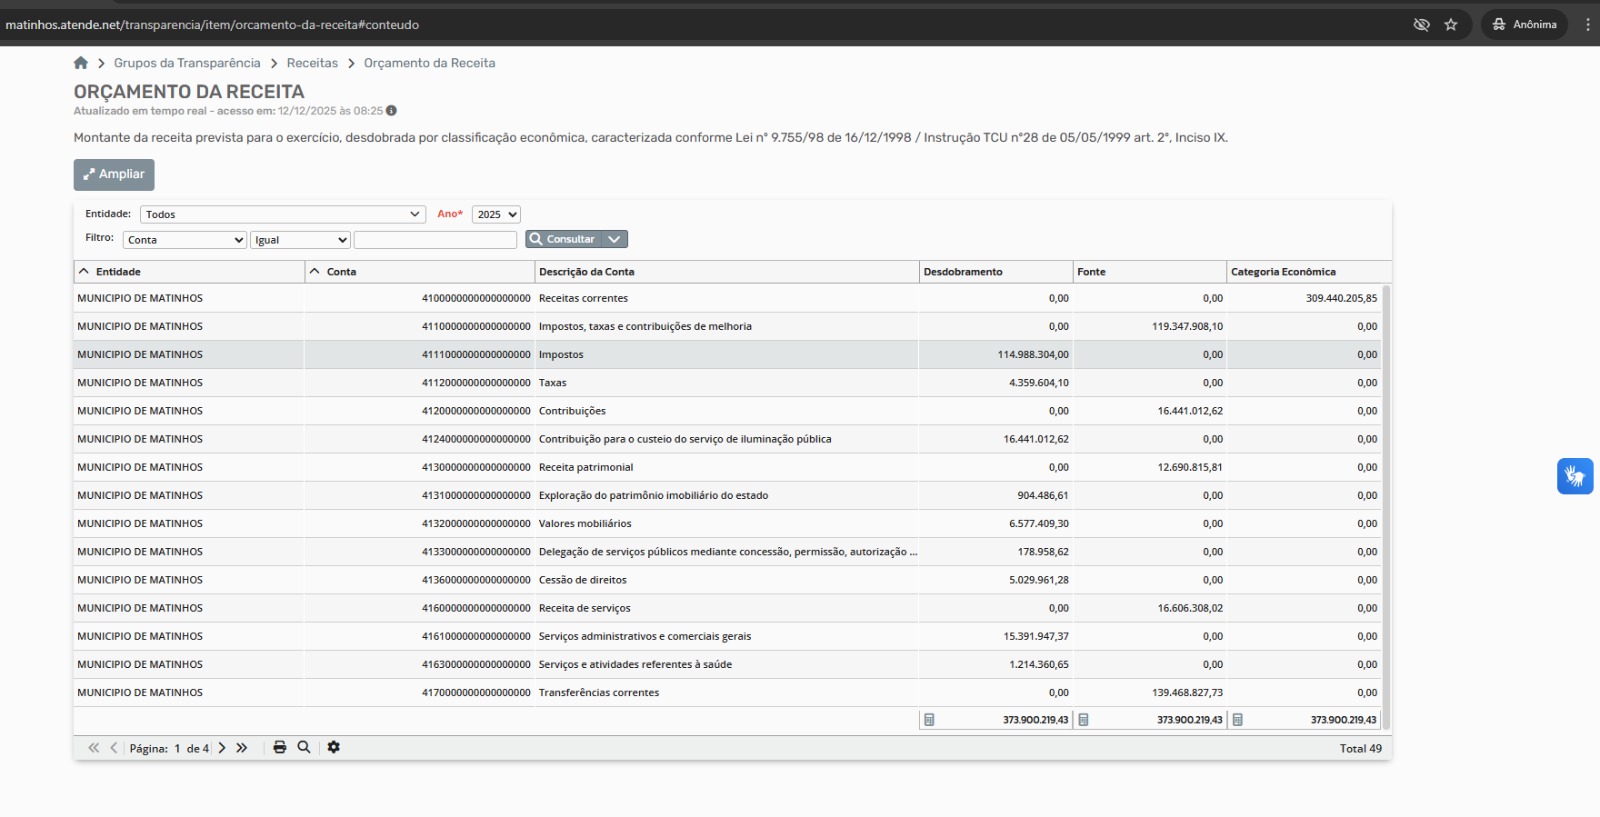Open the Filtro Conta field dropdown
The image size is (1600, 817).
tap(185, 240)
